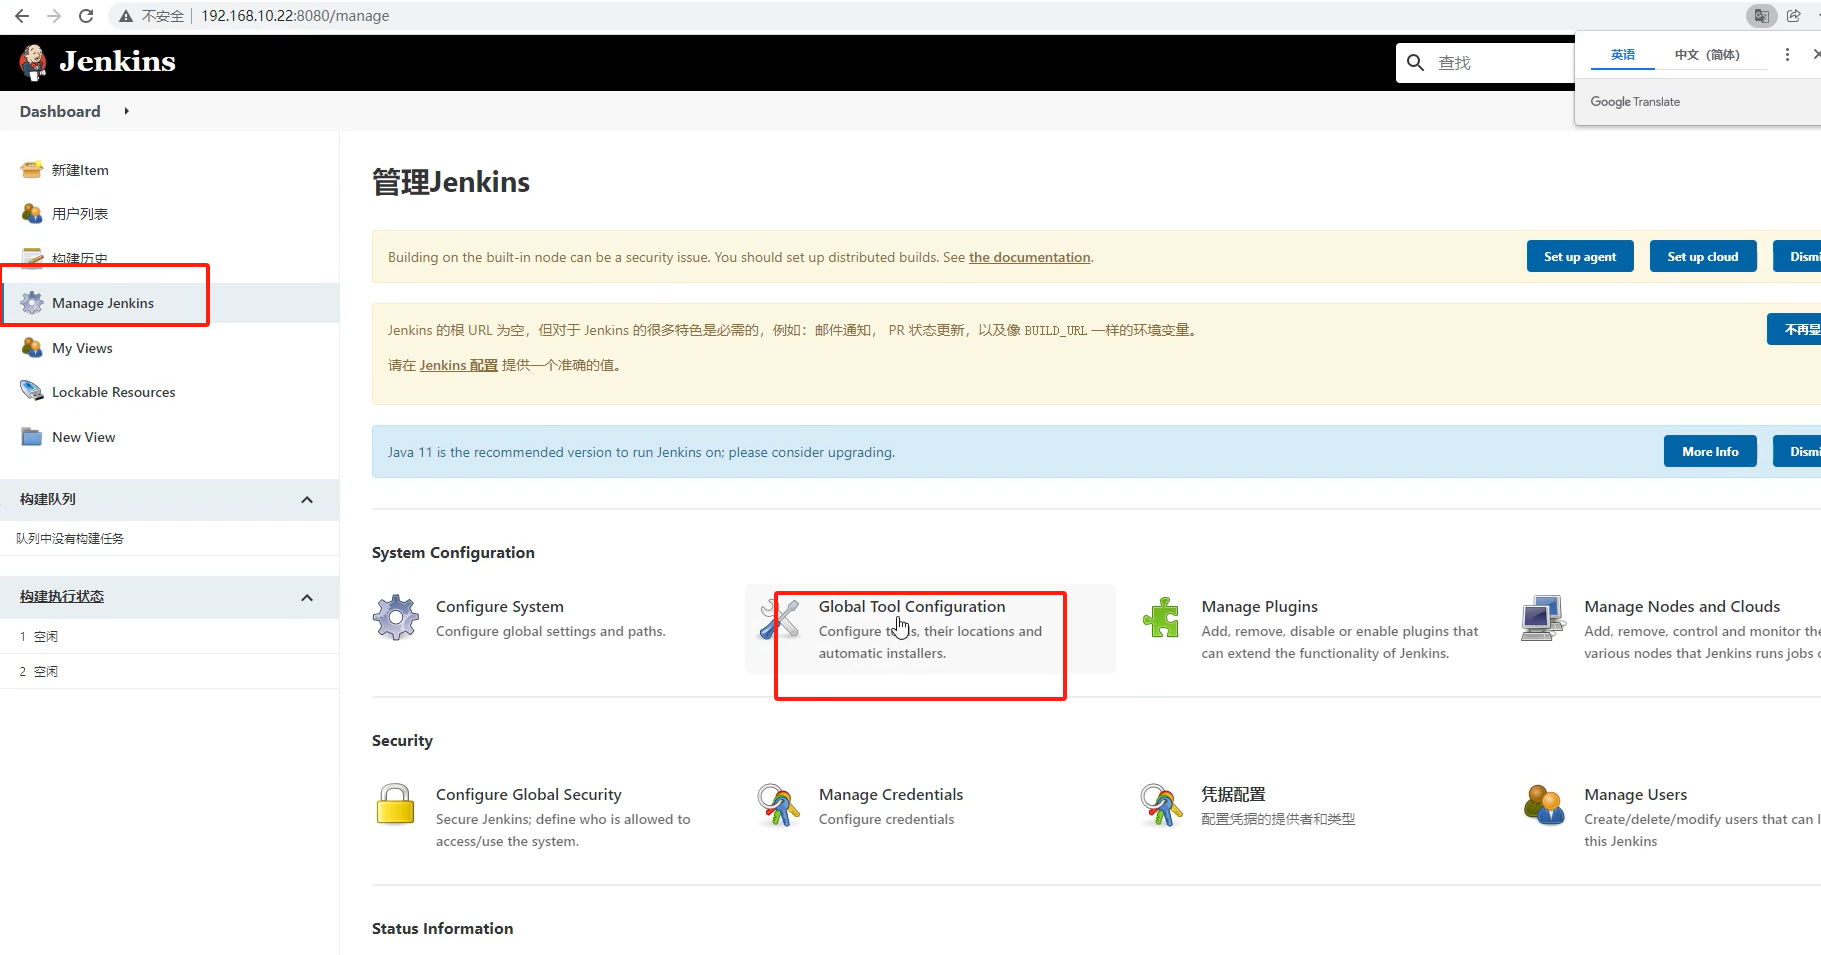
Task: Open My Views sidebar link
Action: (x=82, y=348)
